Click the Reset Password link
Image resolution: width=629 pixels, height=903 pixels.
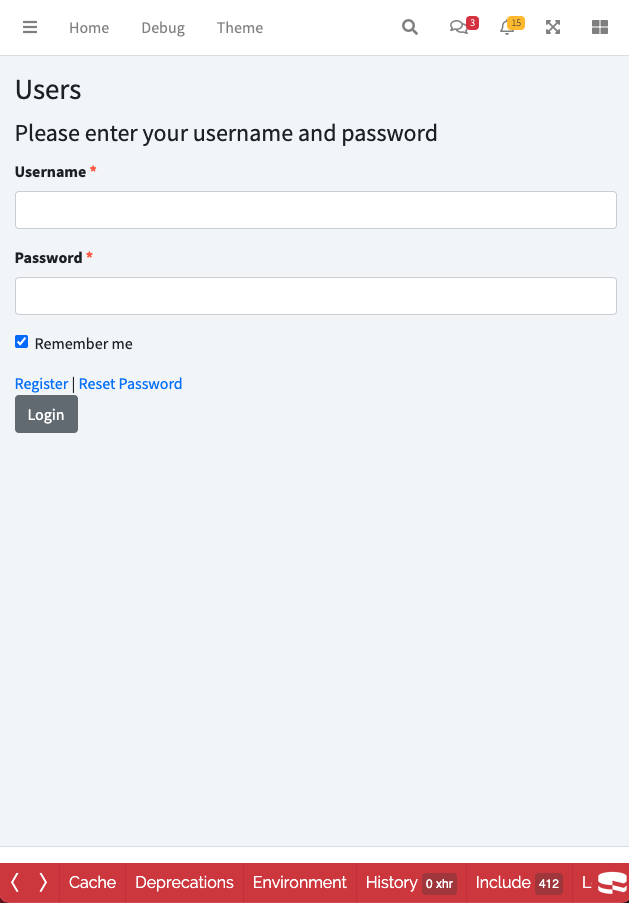[x=130, y=384]
